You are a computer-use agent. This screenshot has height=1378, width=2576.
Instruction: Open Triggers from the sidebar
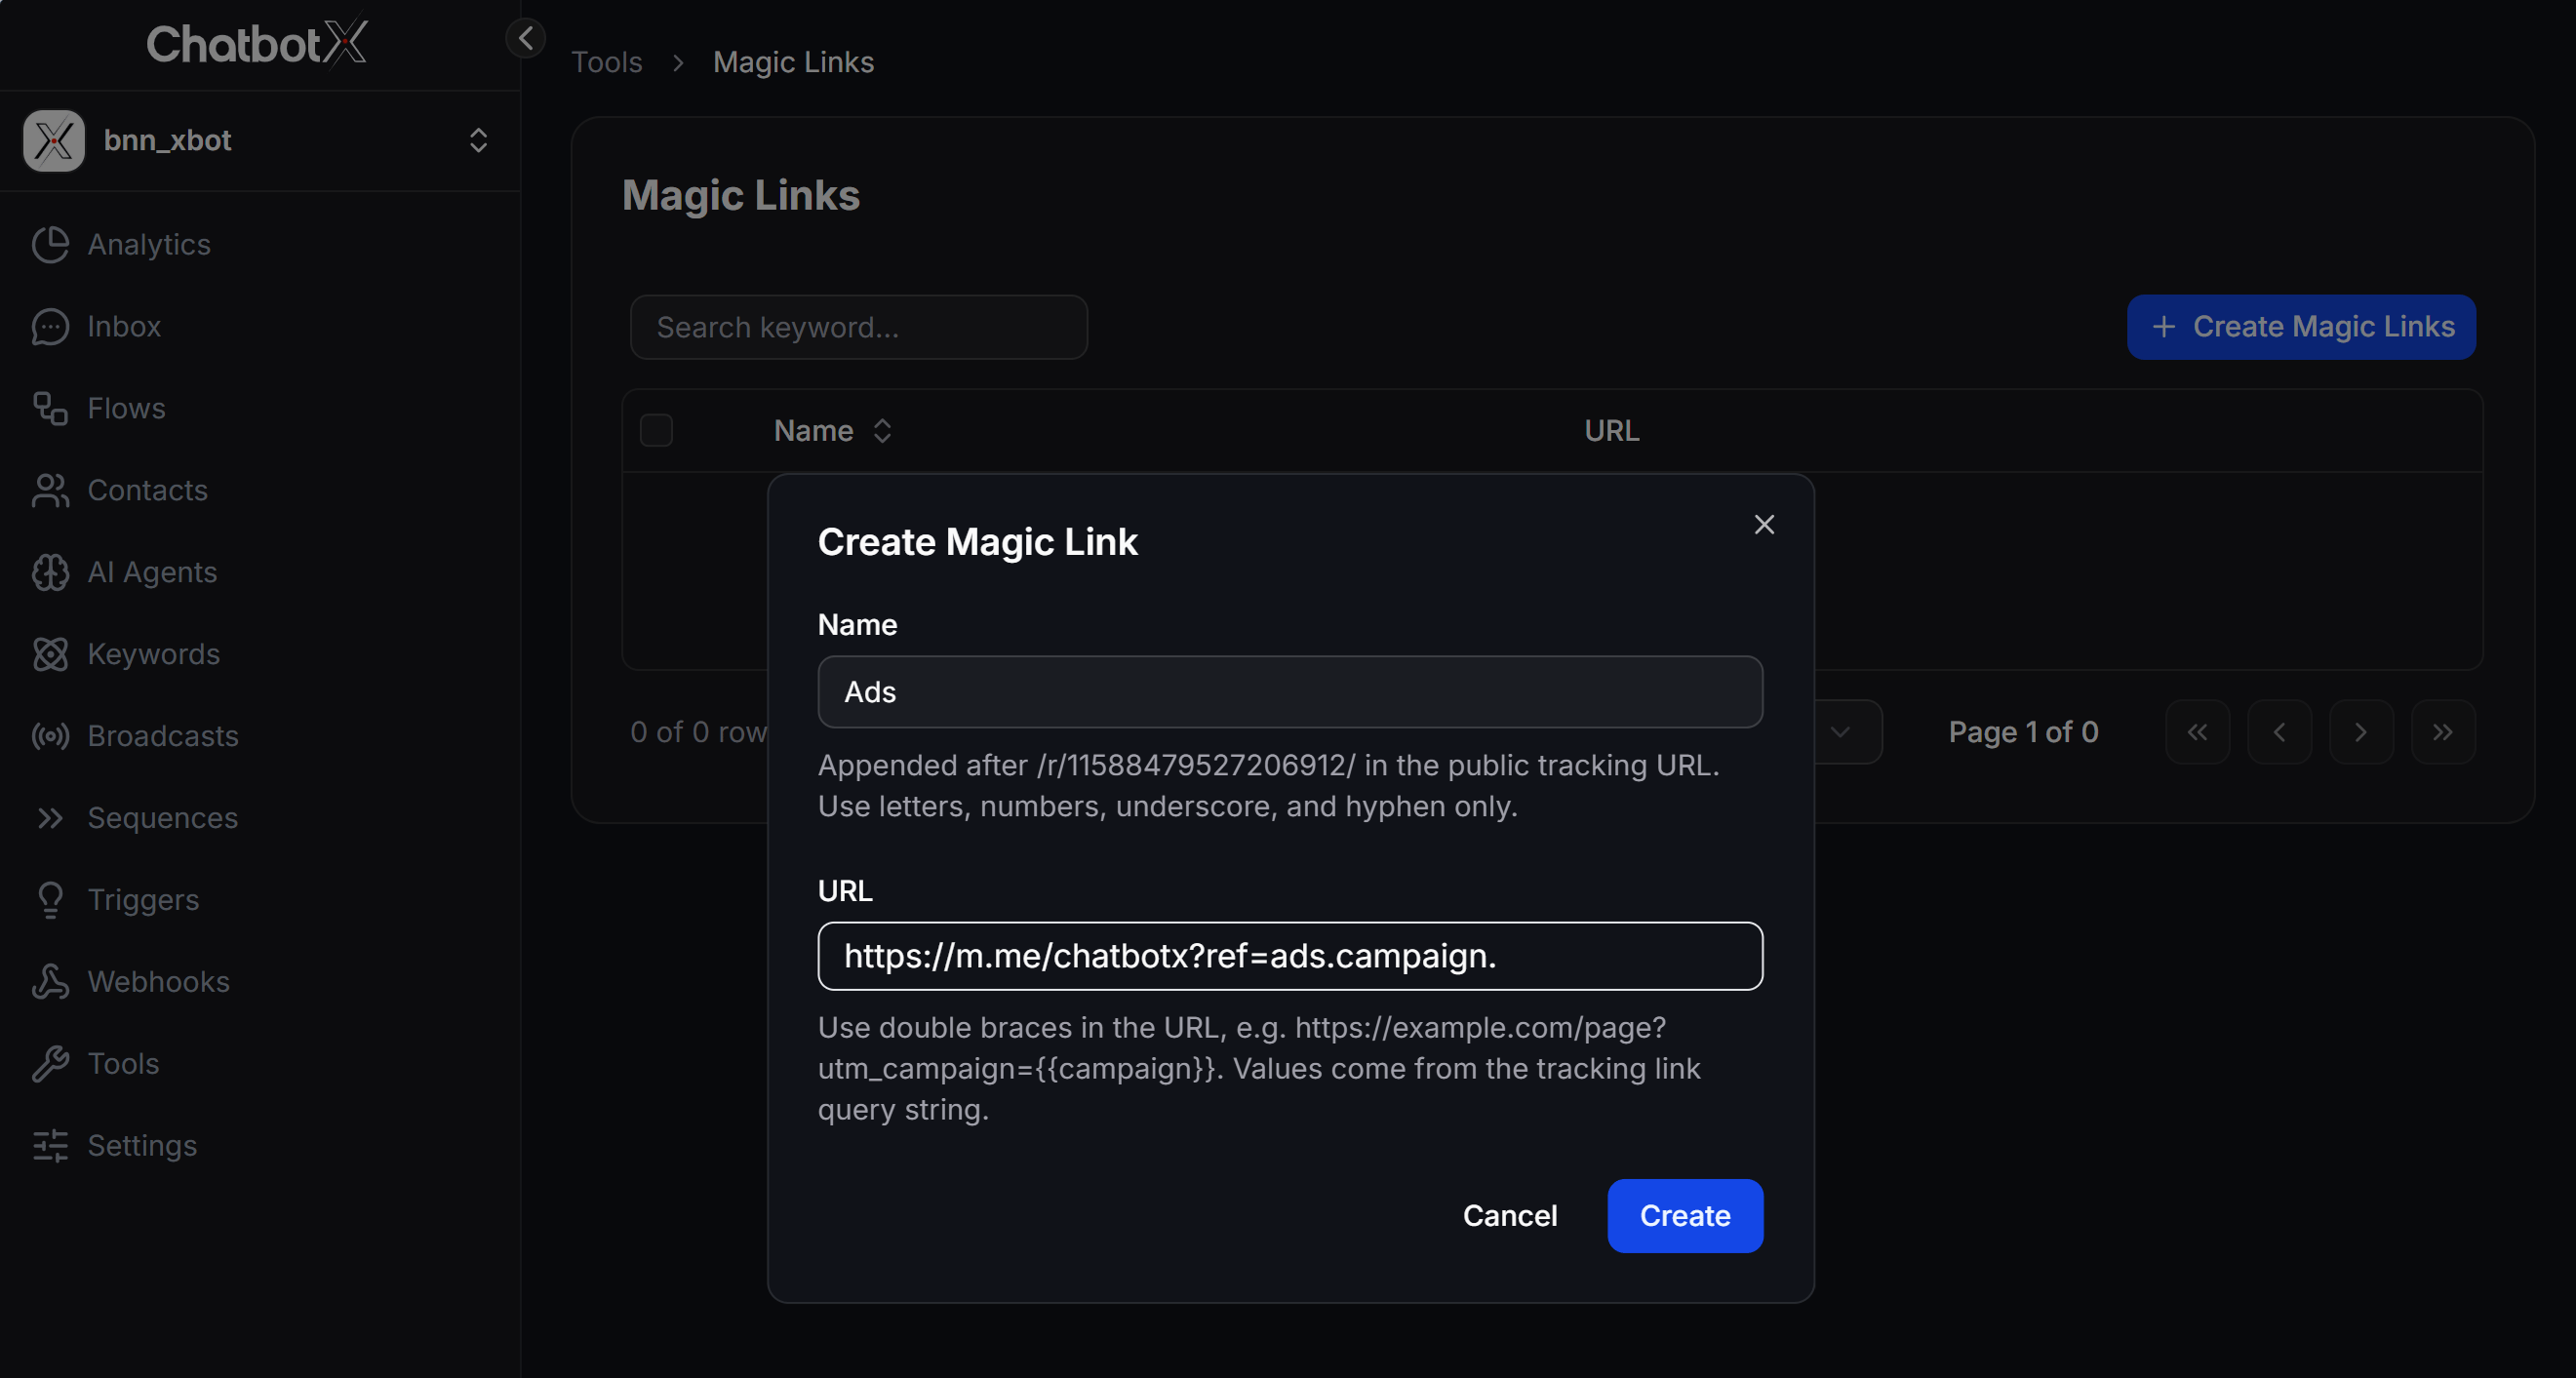[143, 901]
